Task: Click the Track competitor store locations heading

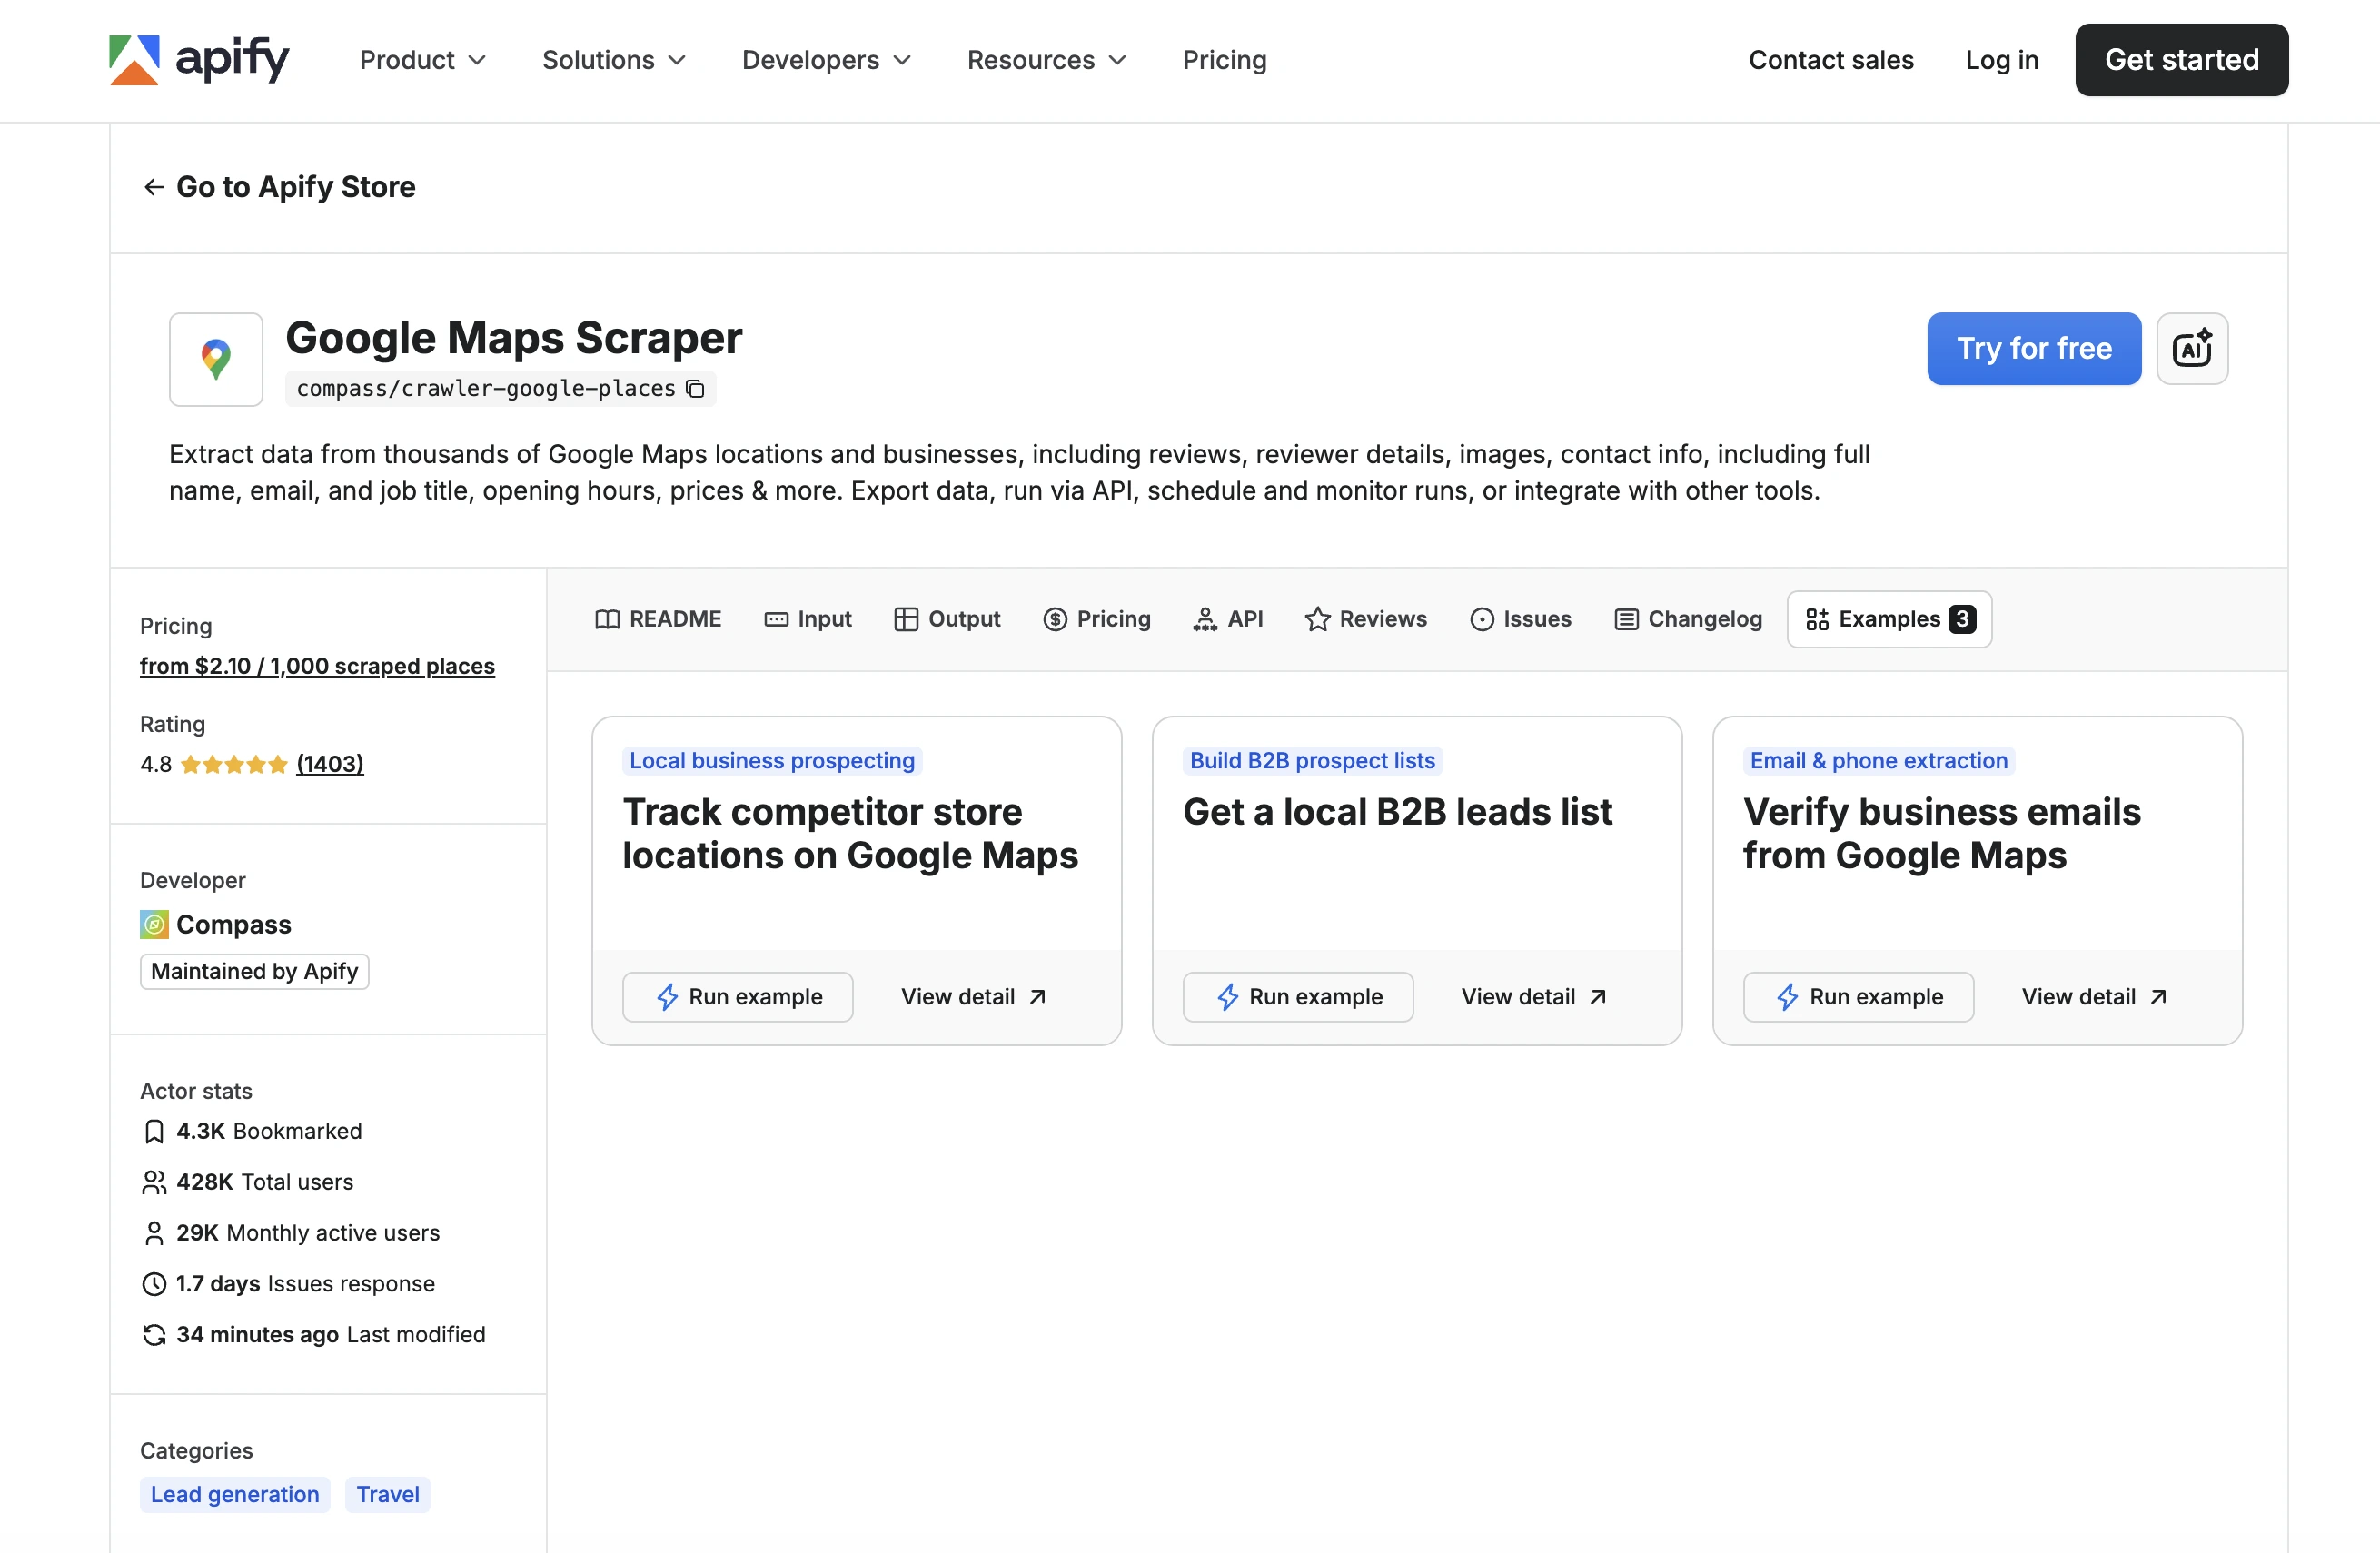Action: point(850,834)
